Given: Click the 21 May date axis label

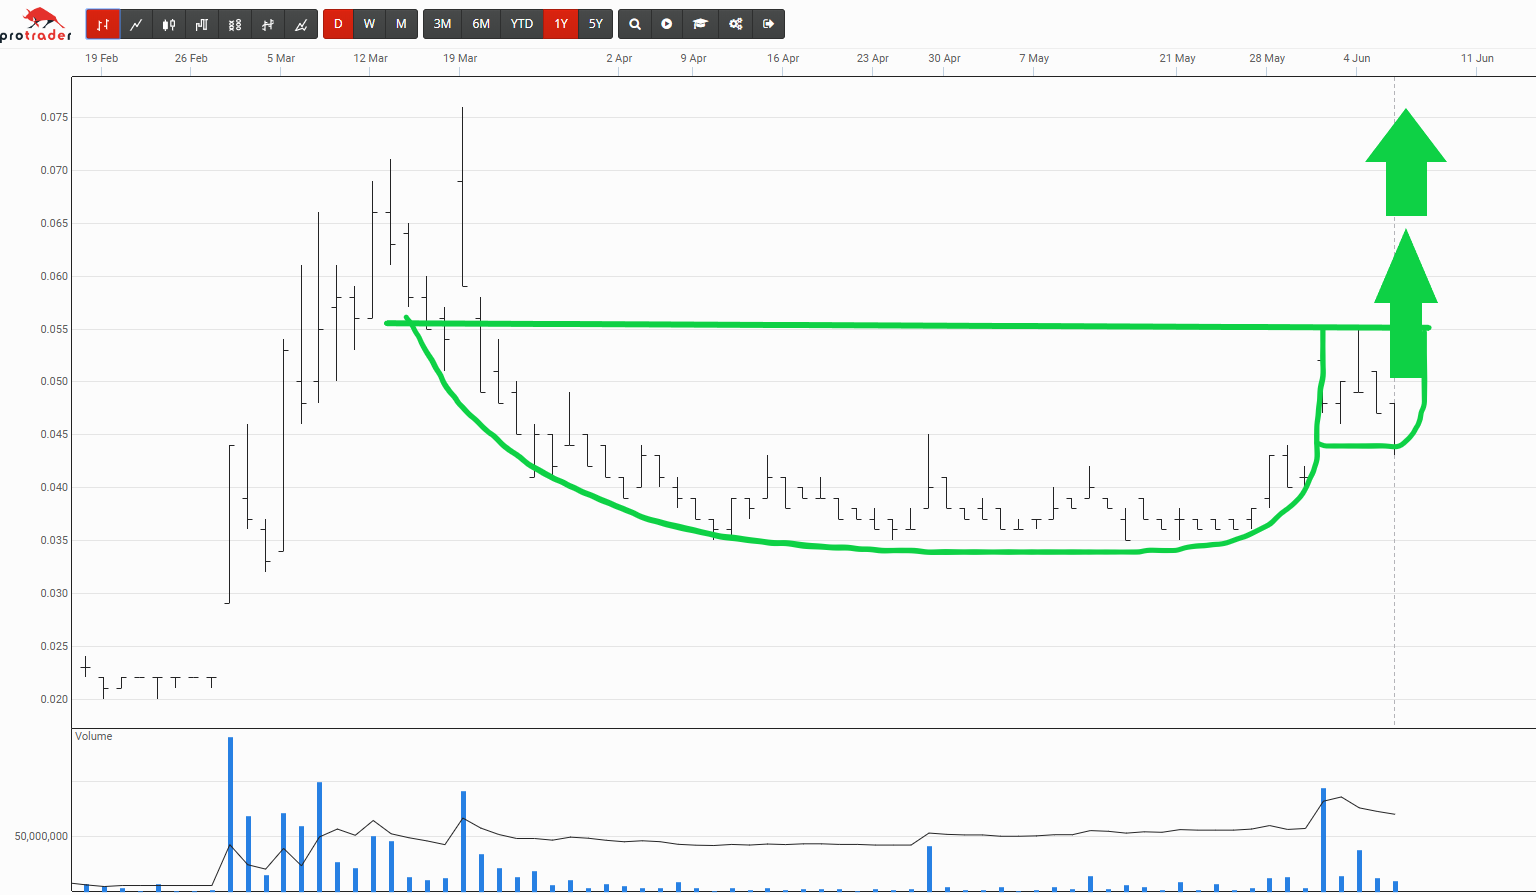Looking at the screenshot, I should click(1177, 58).
